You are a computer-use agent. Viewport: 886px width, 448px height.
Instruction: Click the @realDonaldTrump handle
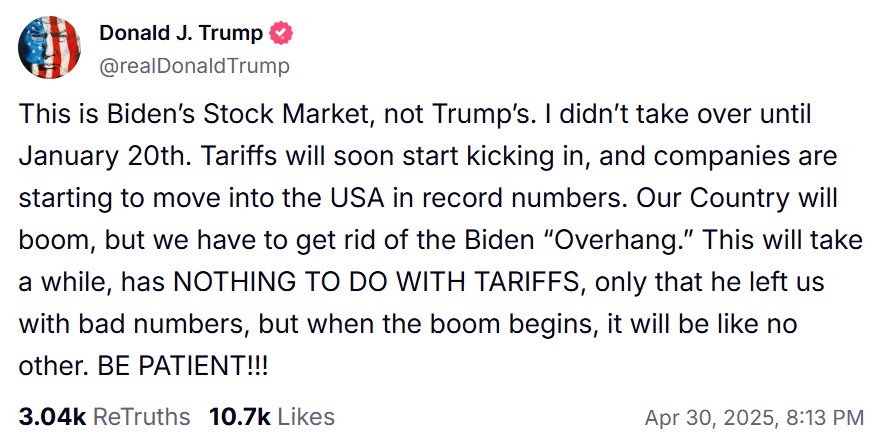click(194, 66)
